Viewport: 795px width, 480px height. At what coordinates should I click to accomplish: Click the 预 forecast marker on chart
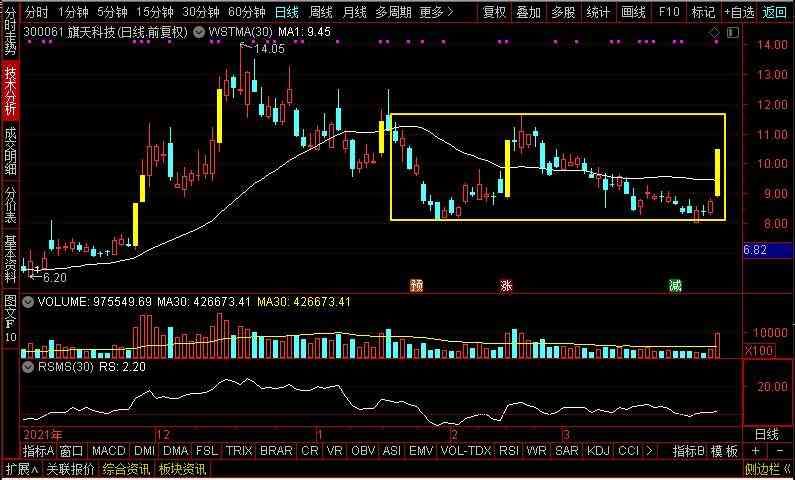415,285
